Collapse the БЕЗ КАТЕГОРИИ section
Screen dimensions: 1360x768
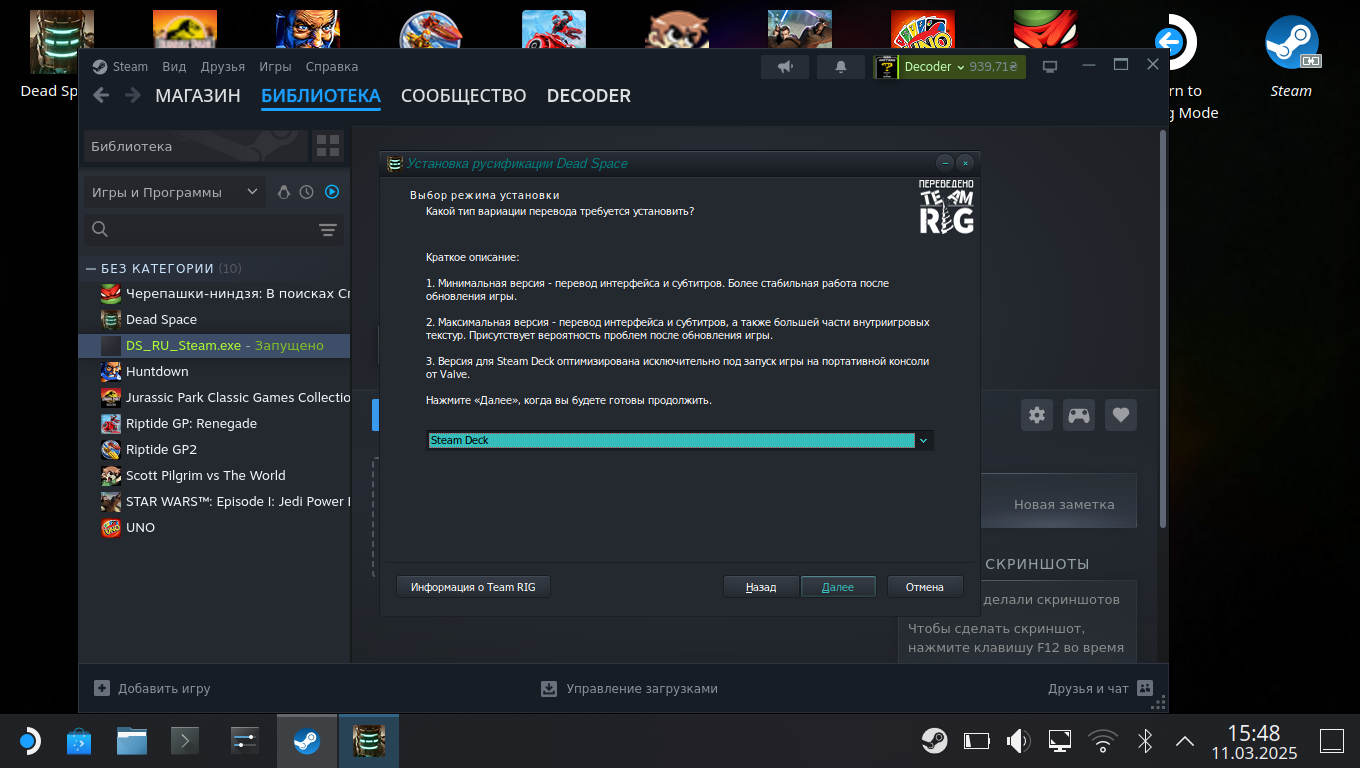point(91,268)
